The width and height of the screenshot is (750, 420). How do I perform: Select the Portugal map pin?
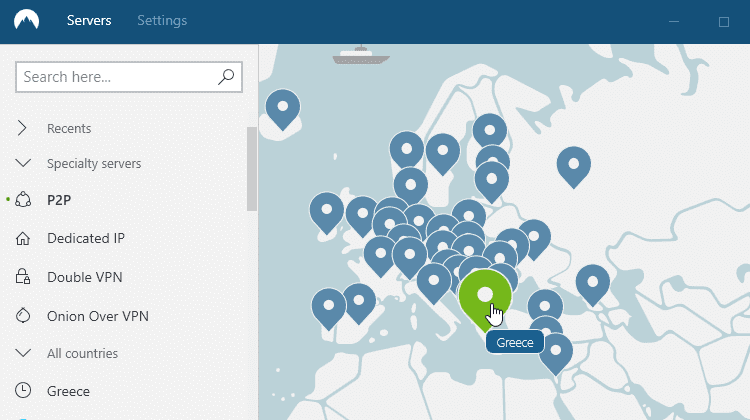tap(329, 309)
